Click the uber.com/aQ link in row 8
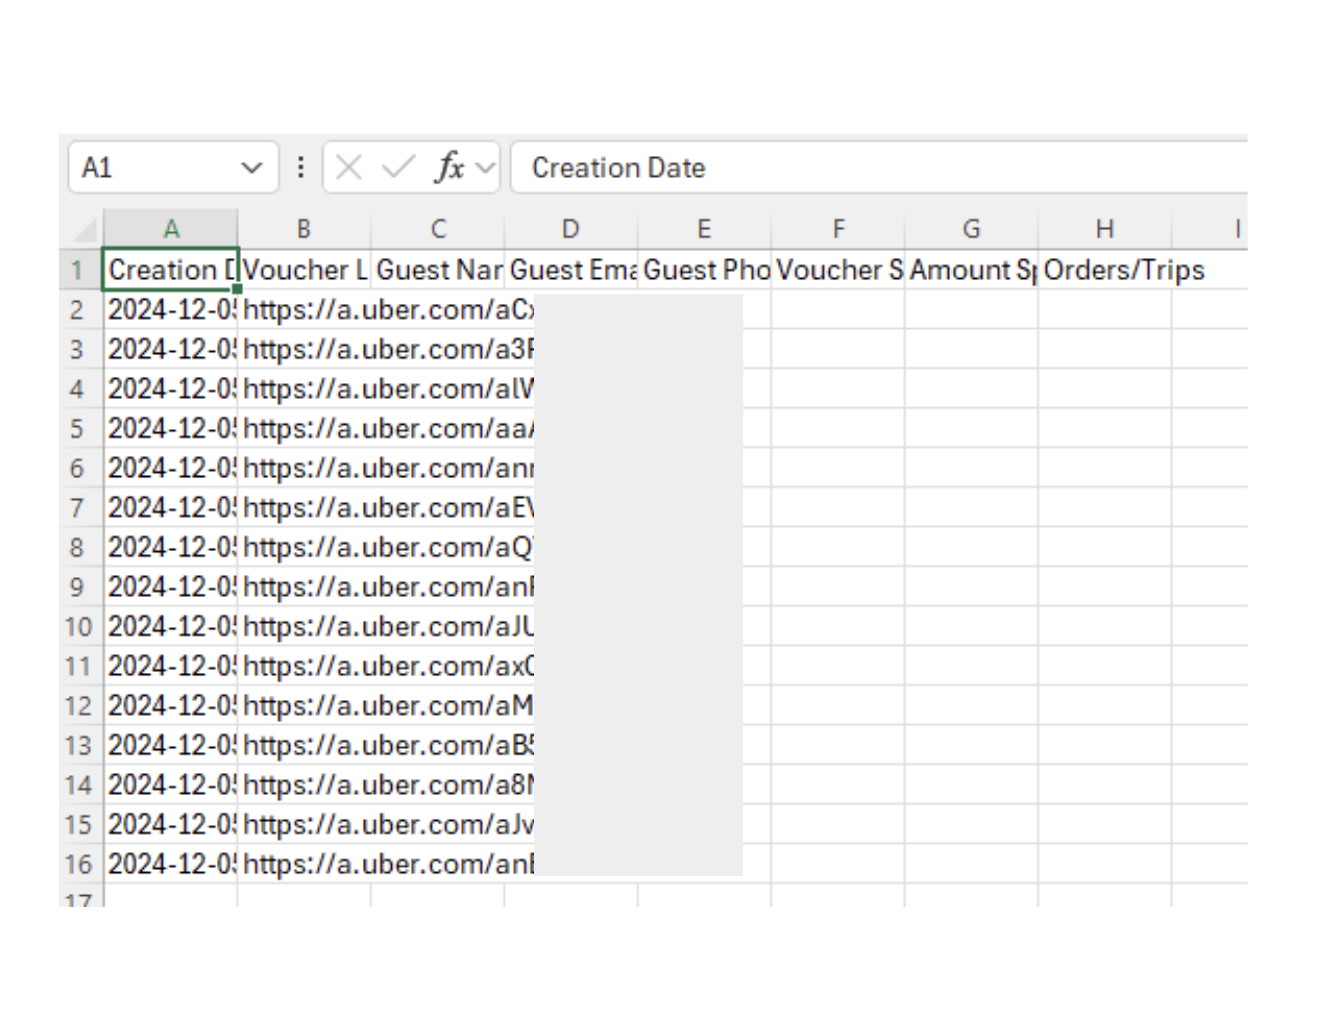 [388, 548]
